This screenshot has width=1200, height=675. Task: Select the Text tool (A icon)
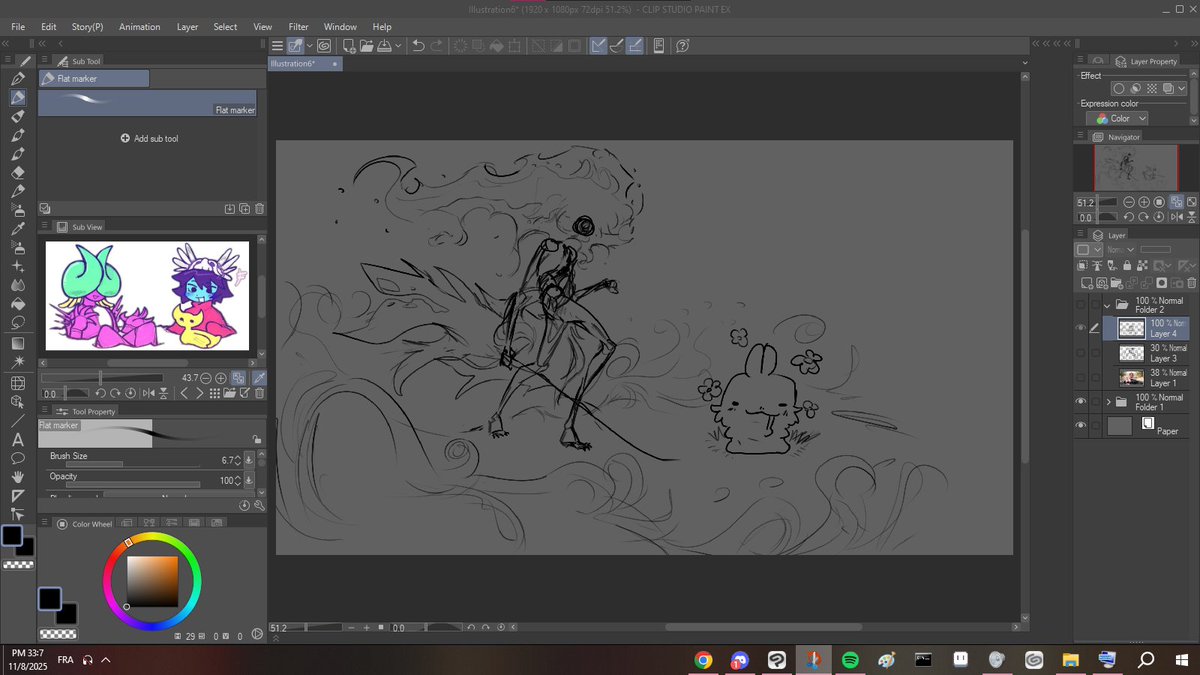pyautogui.click(x=18, y=439)
